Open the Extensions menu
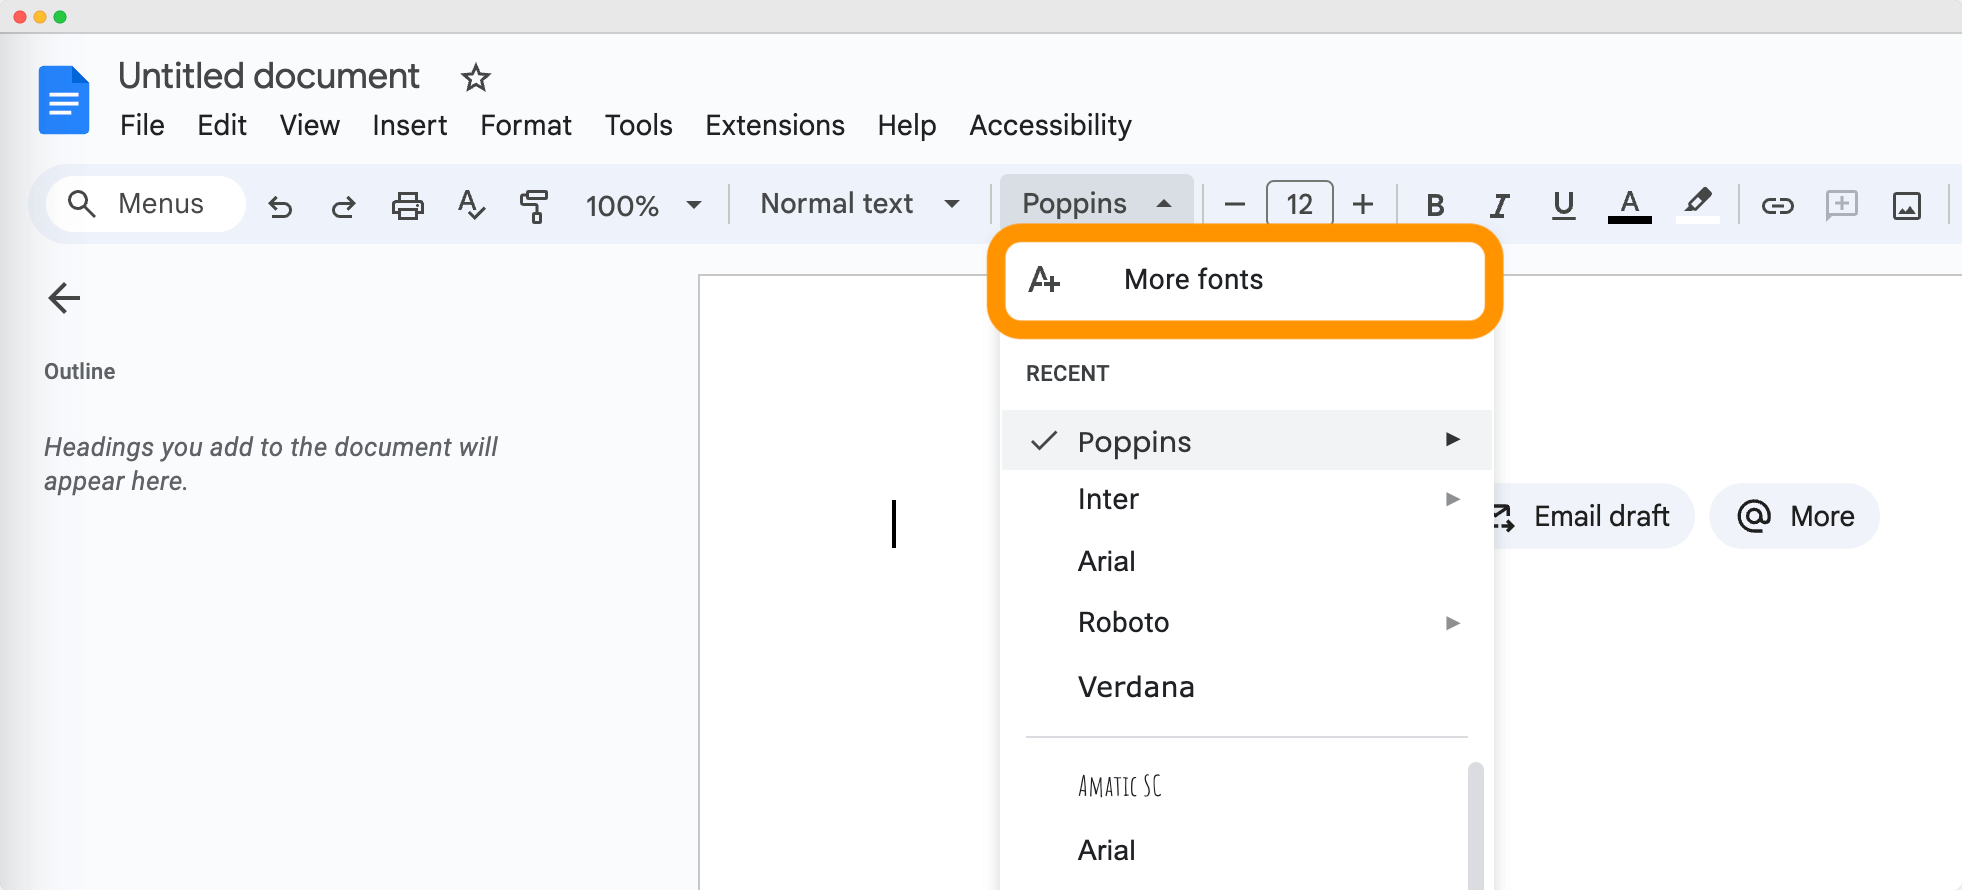This screenshot has height=890, width=1962. (x=775, y=125)
